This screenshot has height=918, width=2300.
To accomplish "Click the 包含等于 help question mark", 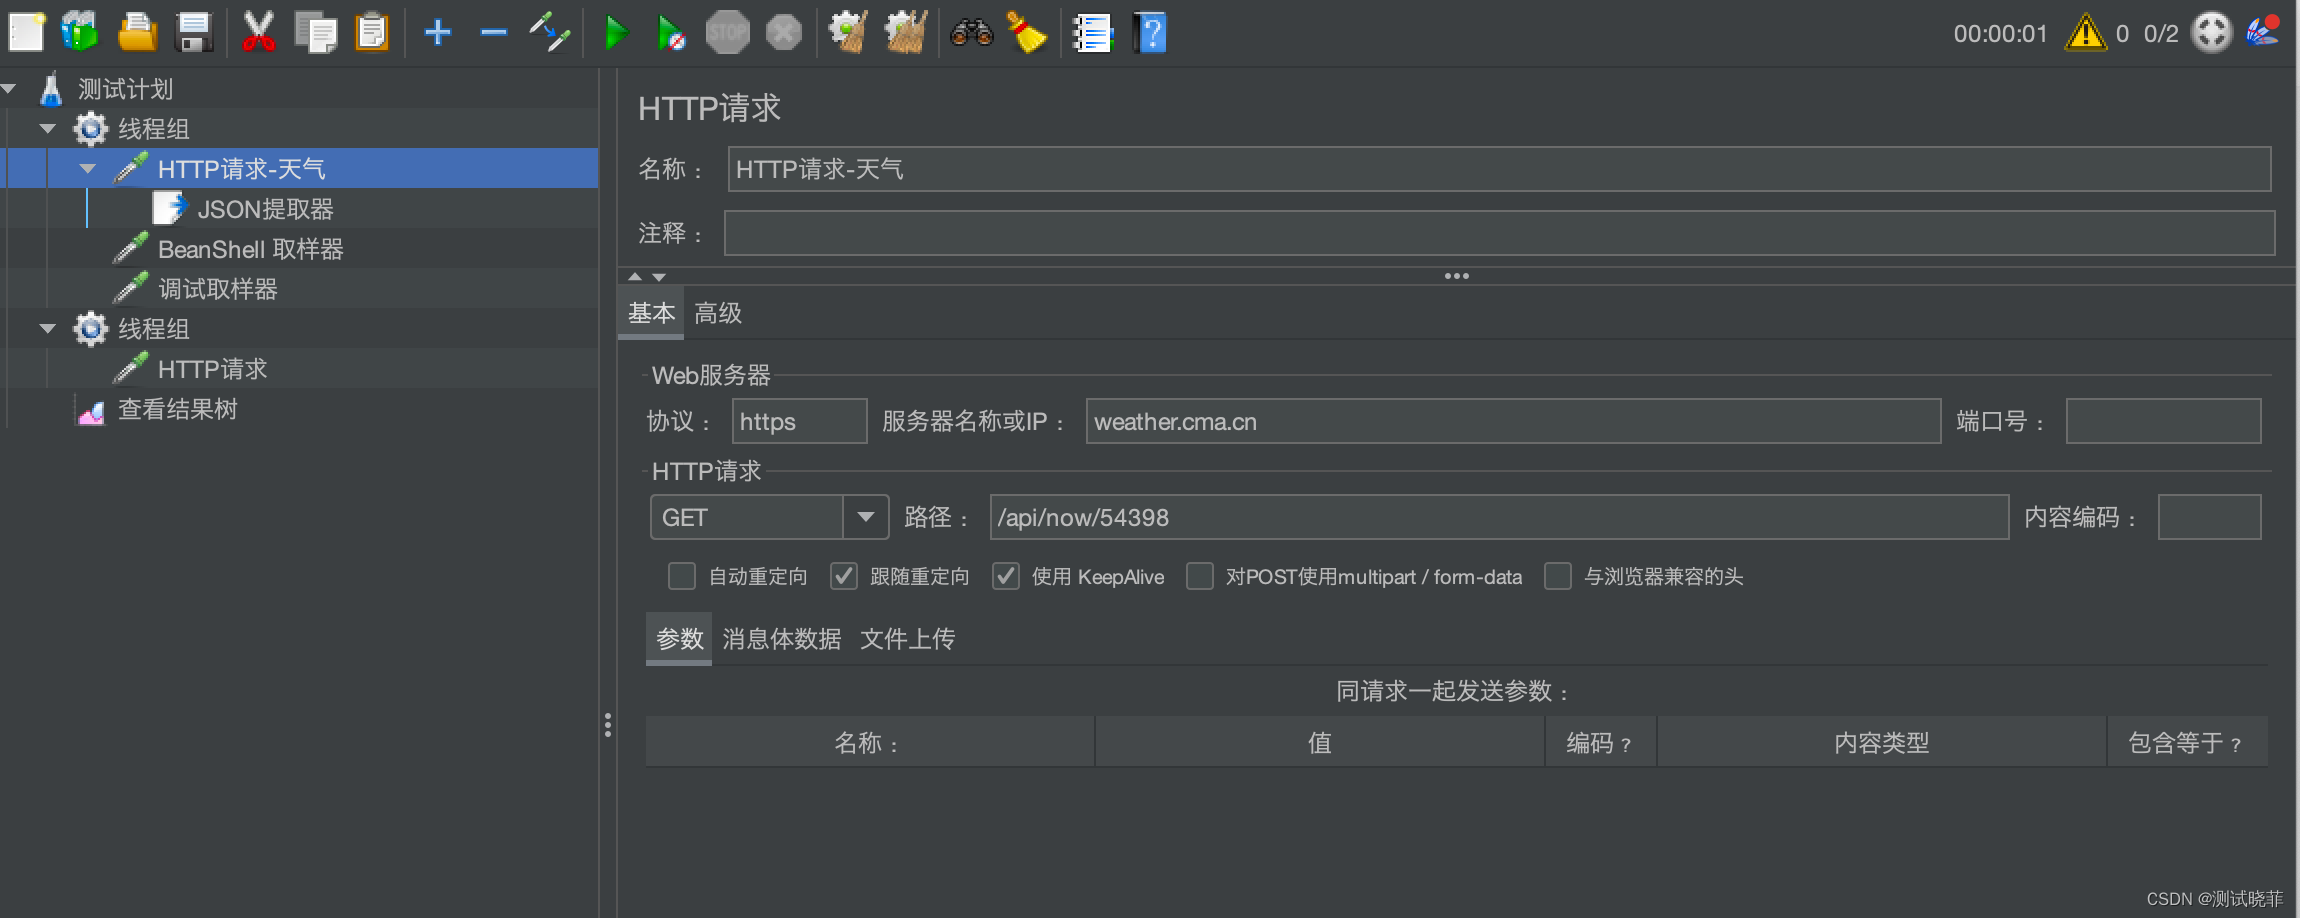I will [x=2238, y=744].
